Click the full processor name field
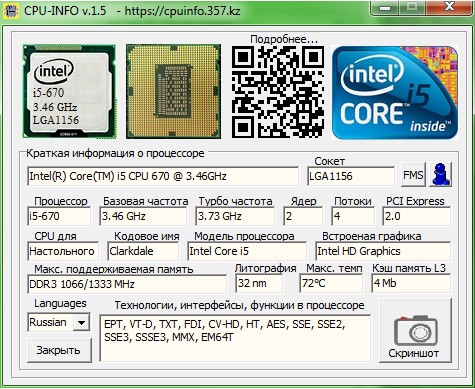The height and width of the screenshot is (389, 475). (163, 176)
